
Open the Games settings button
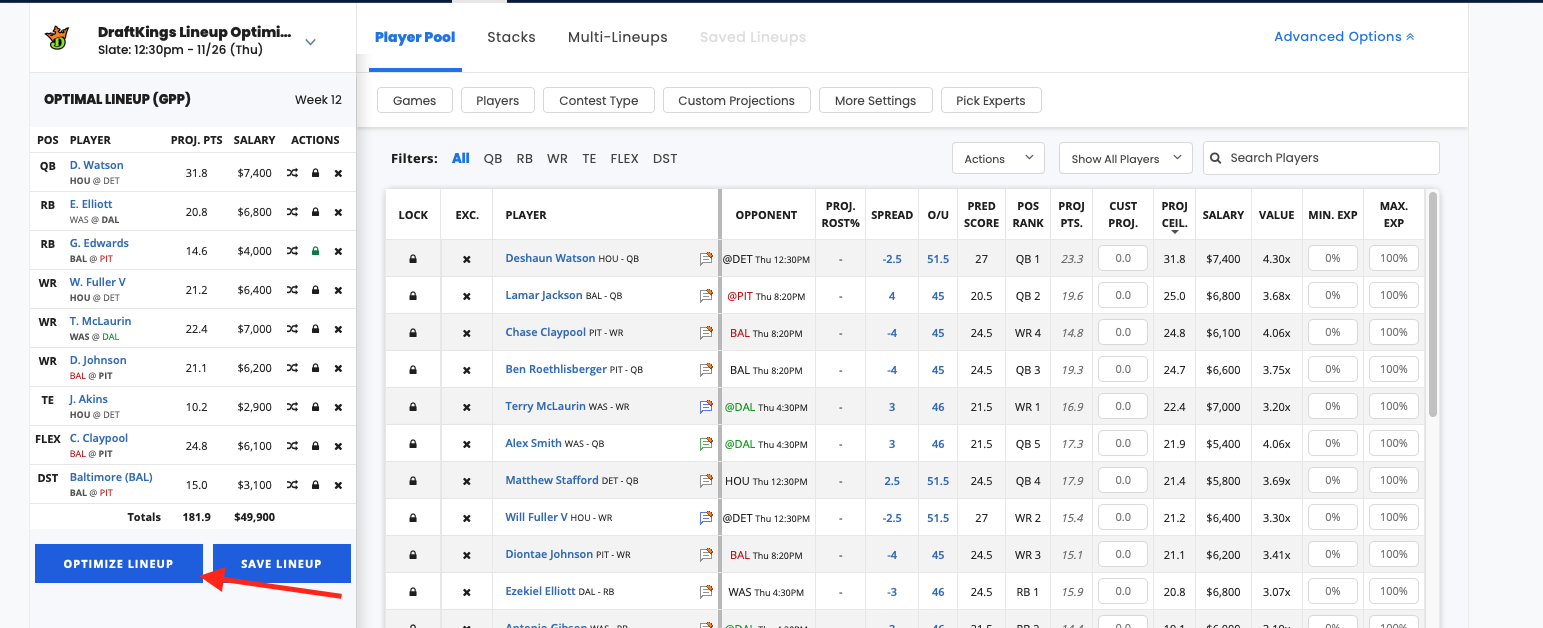pos(414,100)
